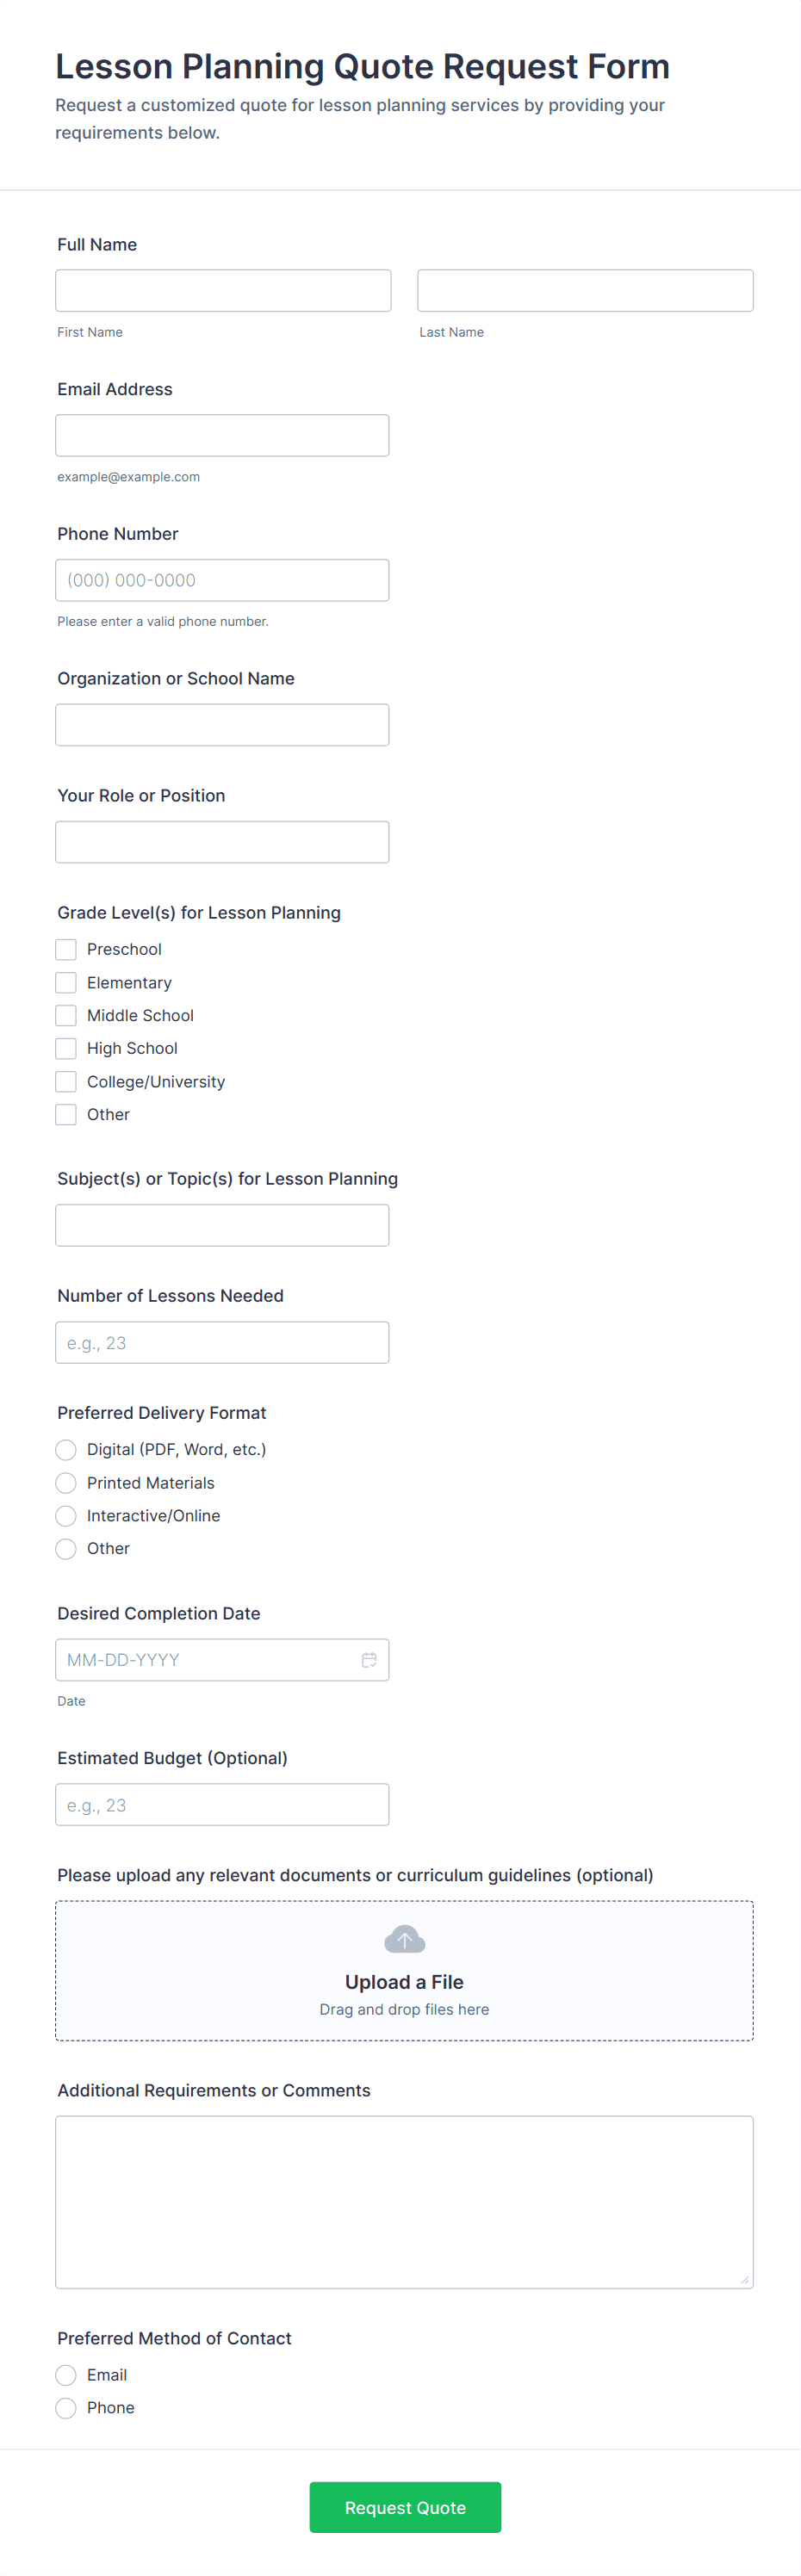801x2576 pixels.
Task: Click the First Name input field
Action: tap(223, 291)
